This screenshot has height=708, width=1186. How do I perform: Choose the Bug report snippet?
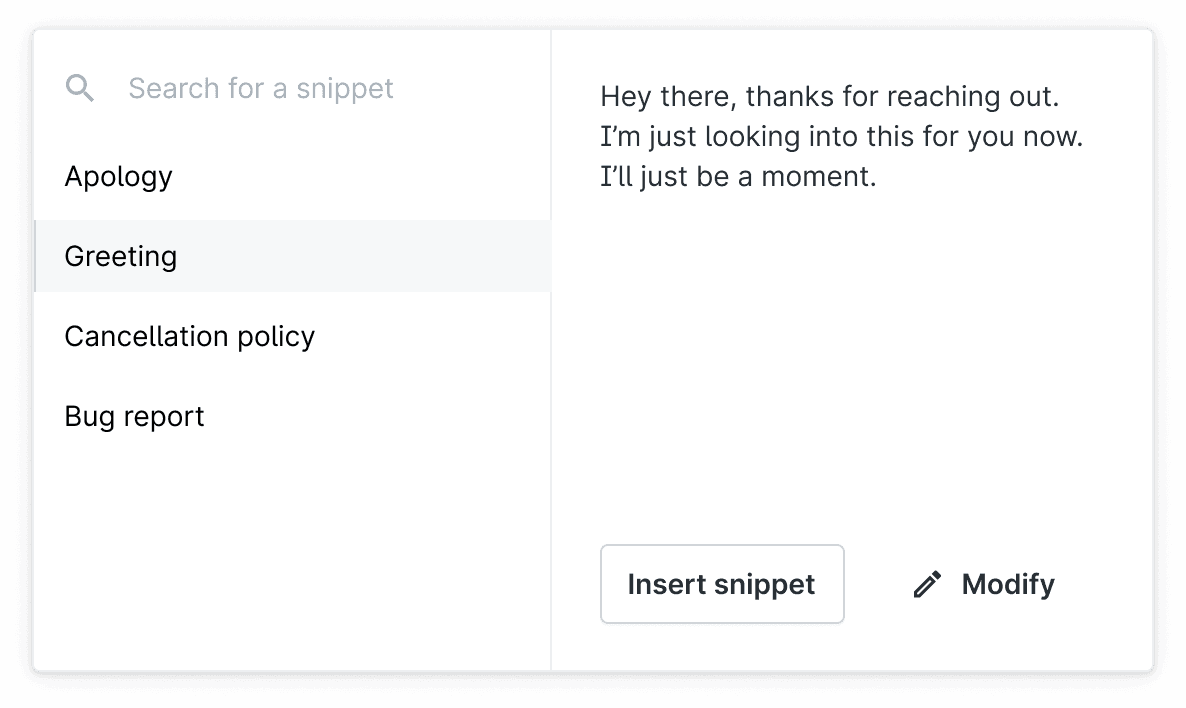coord(292,417)
